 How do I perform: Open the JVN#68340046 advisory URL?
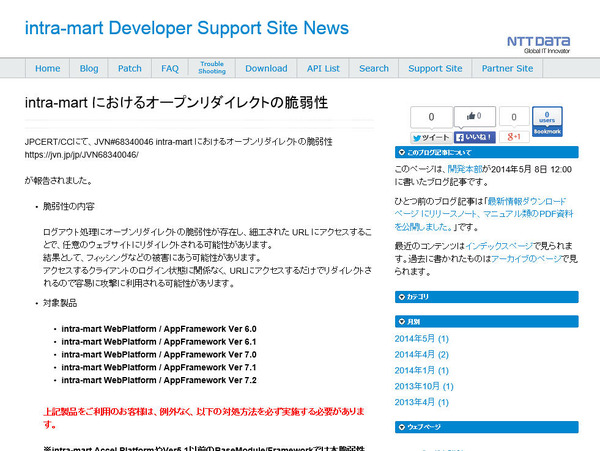coord(81,155)
